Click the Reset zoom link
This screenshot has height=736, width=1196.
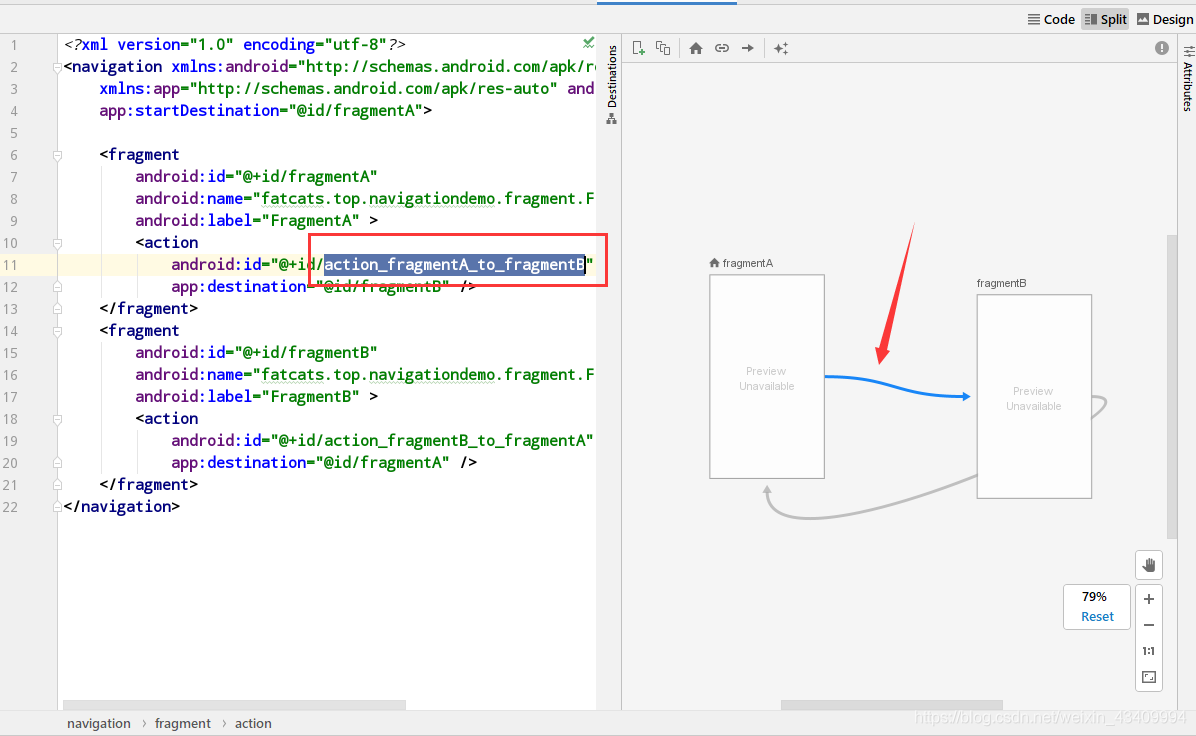1097,616
